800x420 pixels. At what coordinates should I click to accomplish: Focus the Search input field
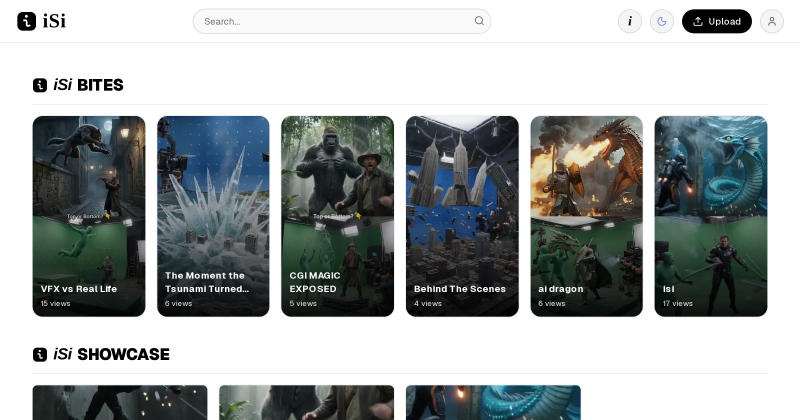pyautogui.click(x=342, y=21)
